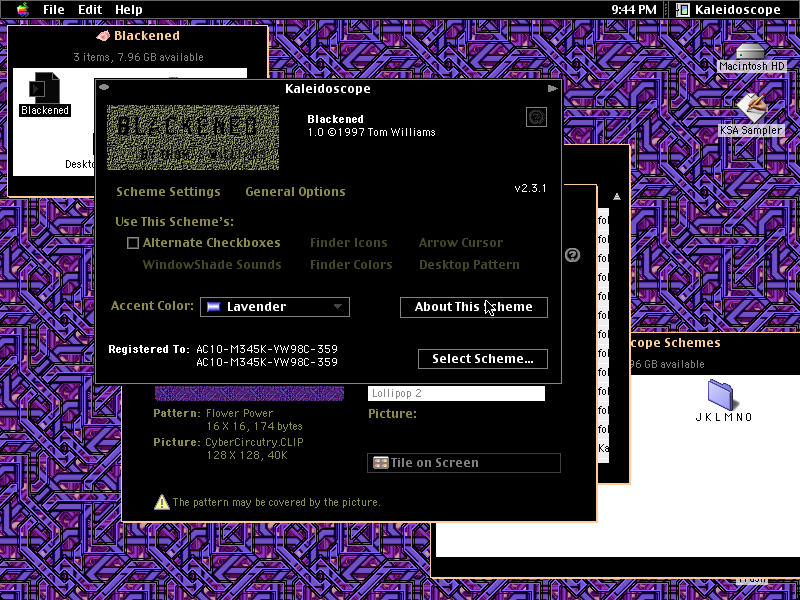Viewport: 800px width, 600px height.
Task: Click the round help icon on the rear window
Action: click(x=572, y=255)
